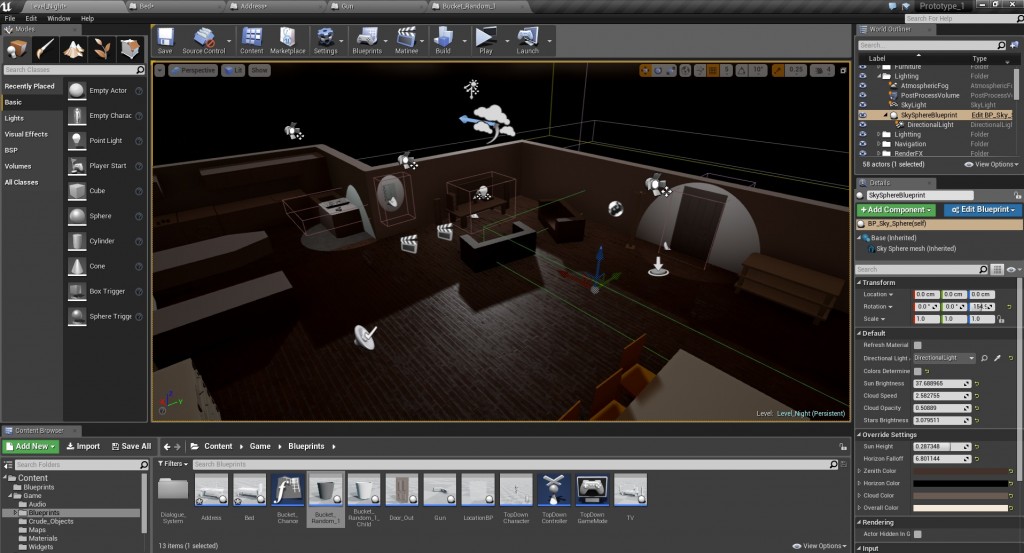This screenshot has height=553, width=1024.
Task: Click Add New in Content Browser
Action: 31,447
